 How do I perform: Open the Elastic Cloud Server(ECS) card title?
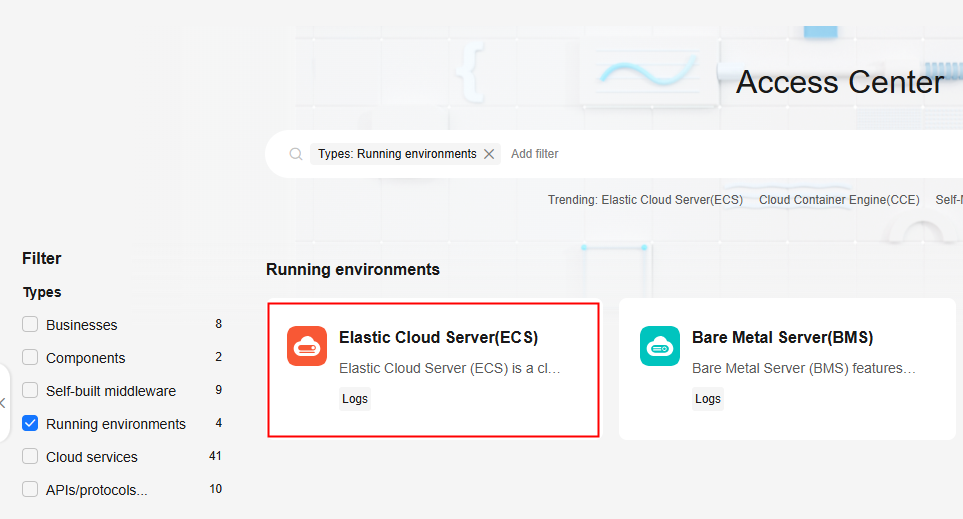tap(438, 338)
